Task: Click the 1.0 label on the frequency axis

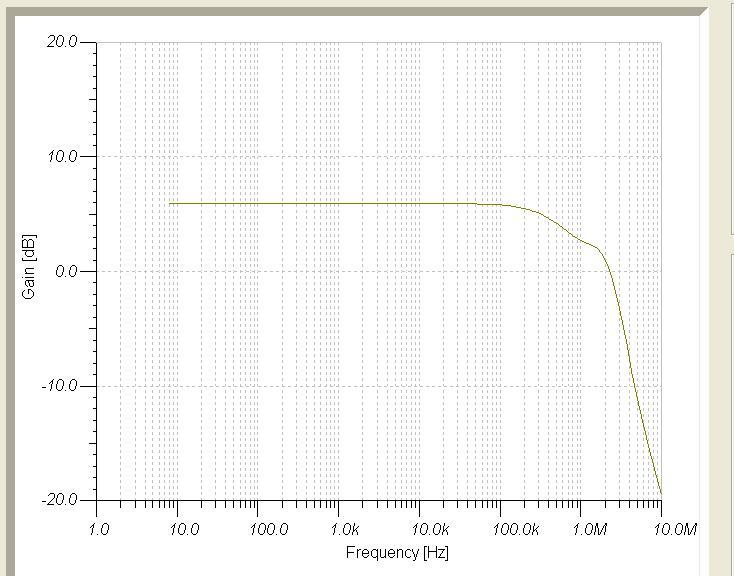Action: (x=99, y=530)
